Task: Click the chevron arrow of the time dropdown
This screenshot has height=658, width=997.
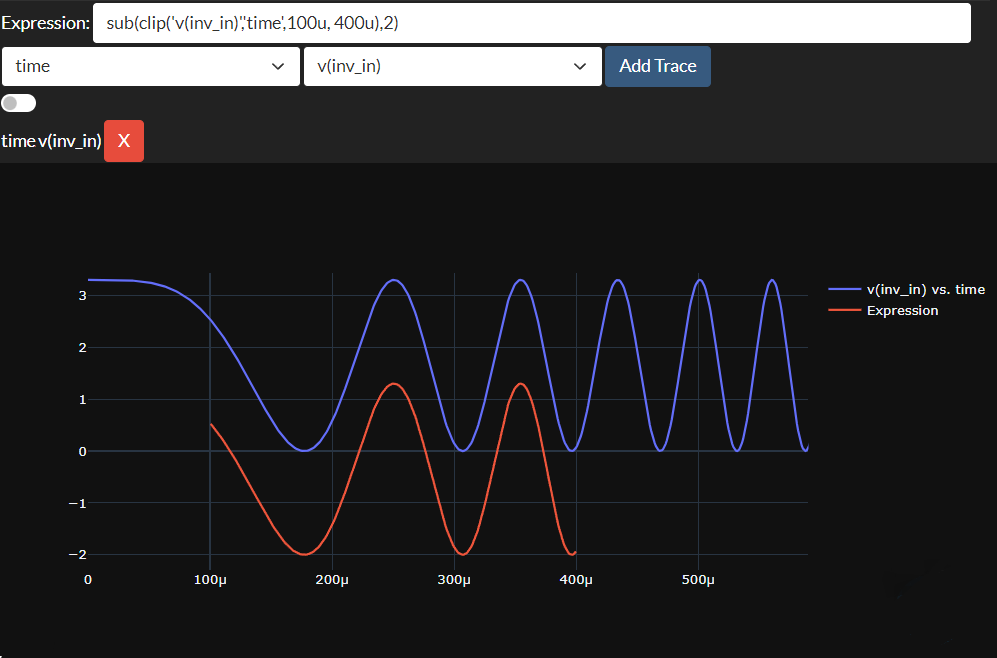Action: [278, 66]
